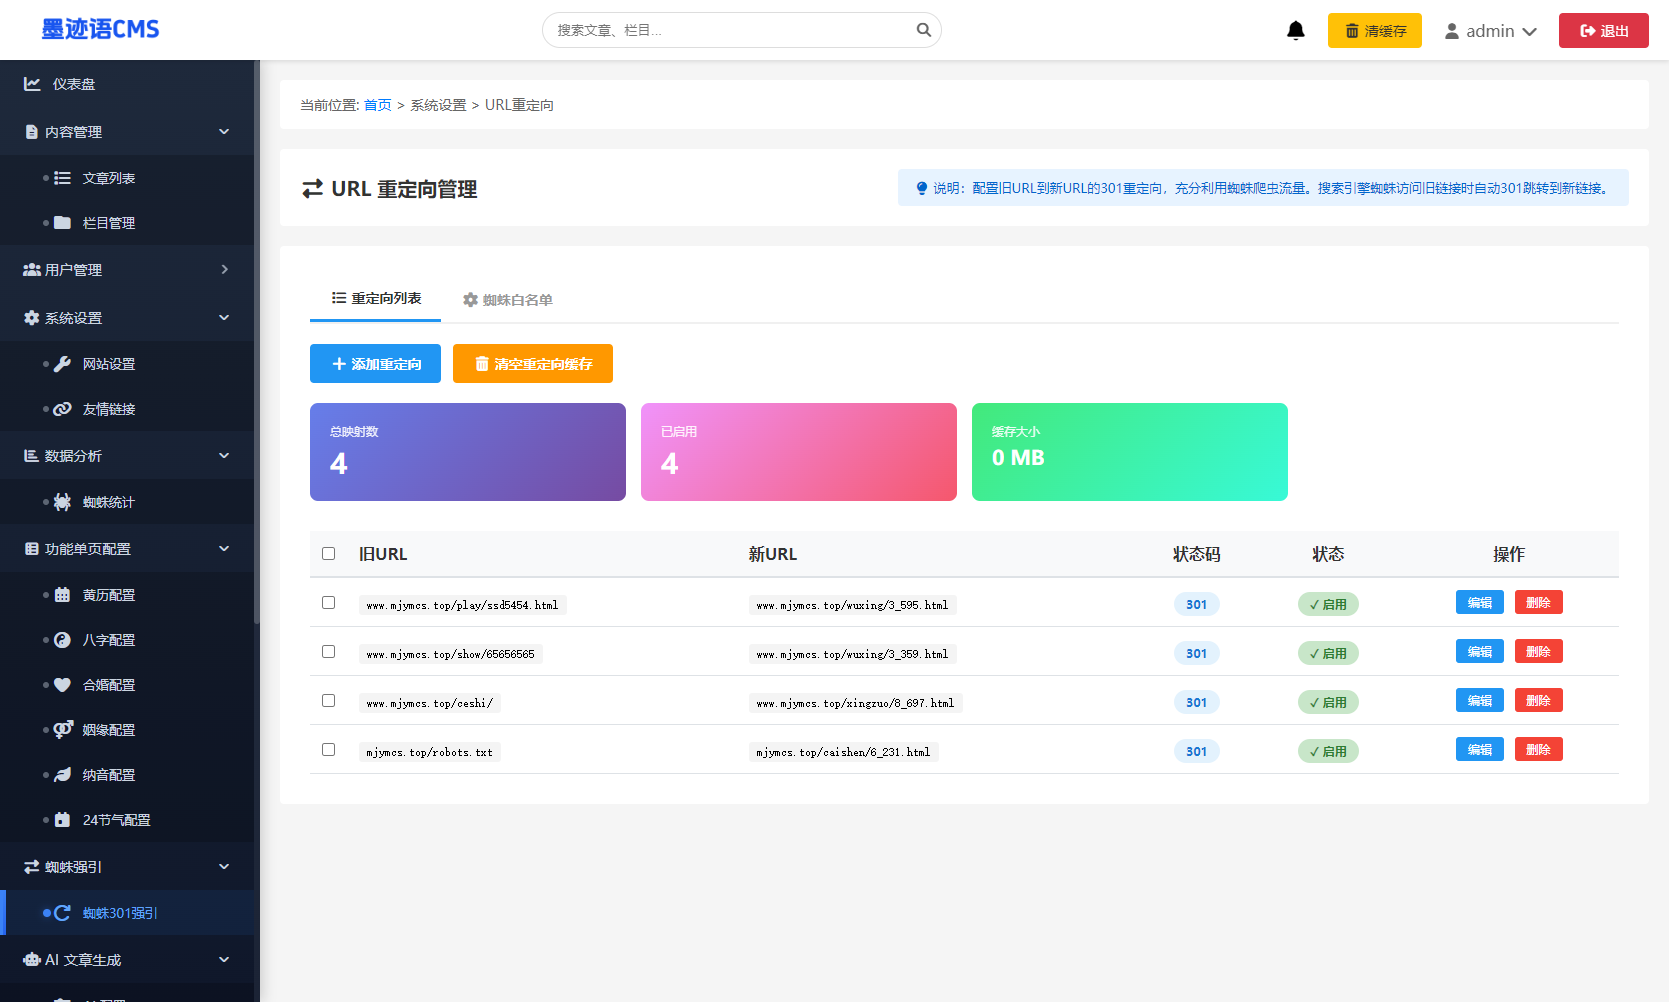Screen dimensions: 1669x1002
Task: Open 蜘蛛统计 spider icon in sidebar
Action: point(62,502)
